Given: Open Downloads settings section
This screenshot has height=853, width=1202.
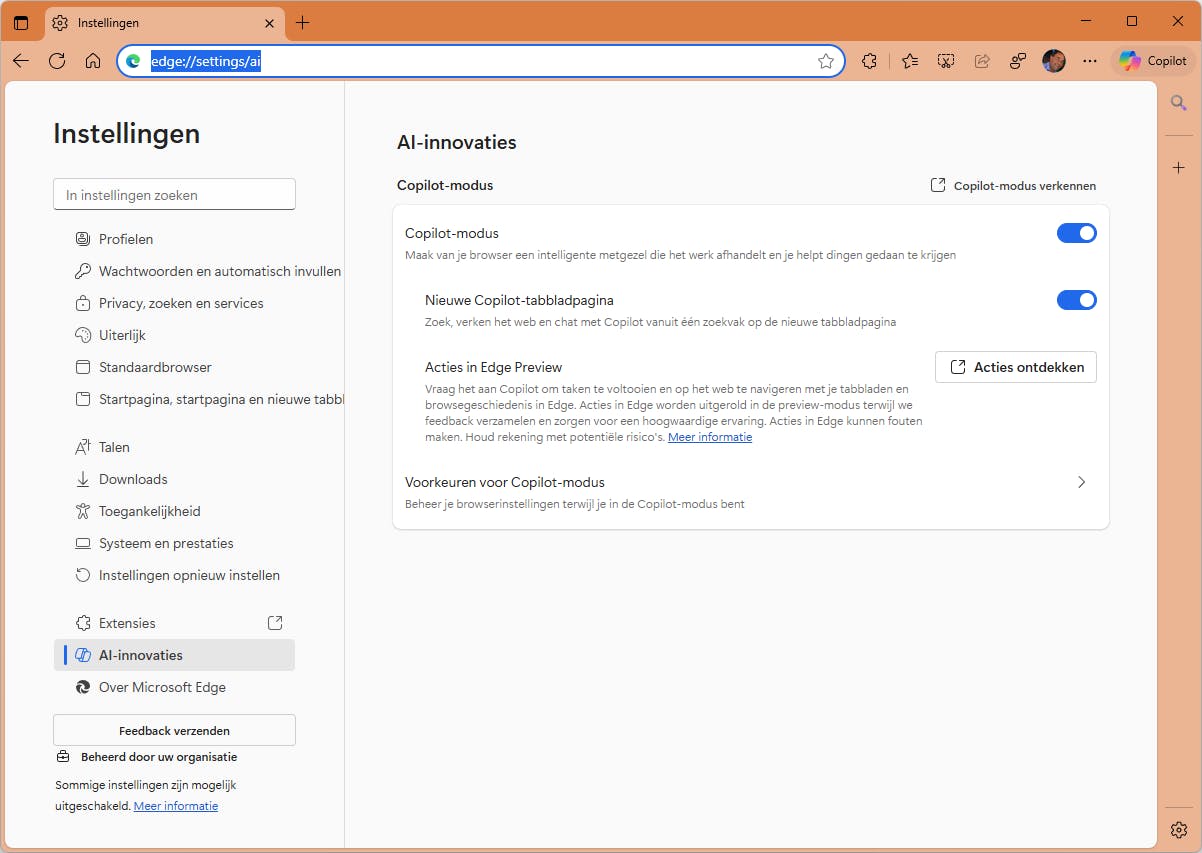Looking at the screenshot, I should (x=174, y=479).
